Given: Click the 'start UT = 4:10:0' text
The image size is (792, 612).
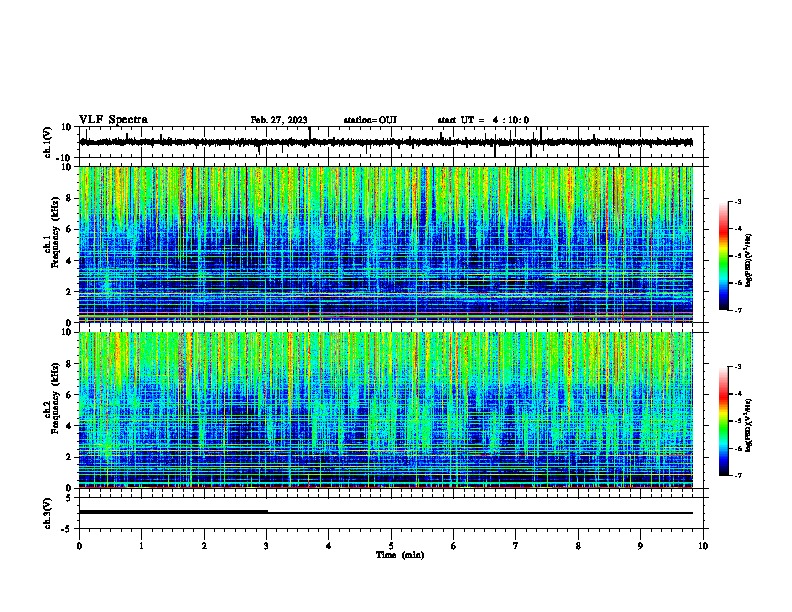Looking at the screenshot, I should click(x=483, y=120).
